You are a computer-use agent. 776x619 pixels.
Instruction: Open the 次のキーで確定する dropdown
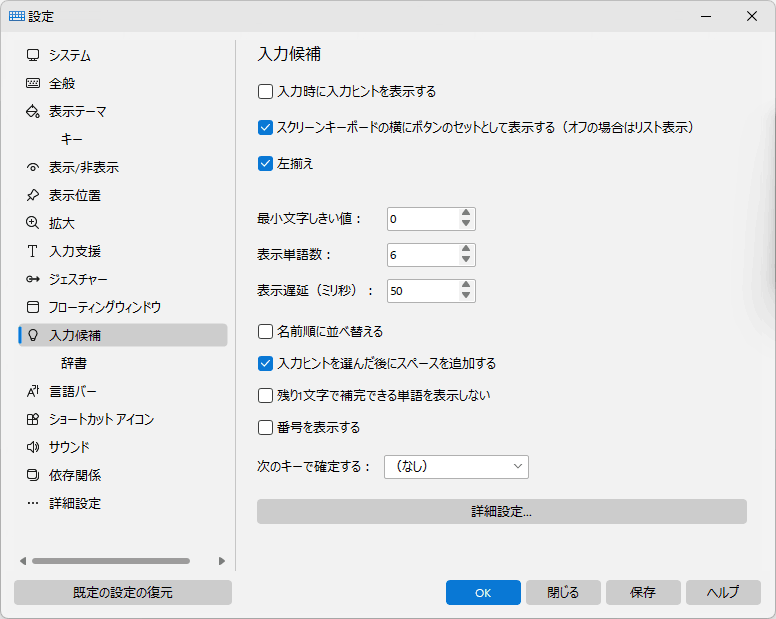click(456, 467)
